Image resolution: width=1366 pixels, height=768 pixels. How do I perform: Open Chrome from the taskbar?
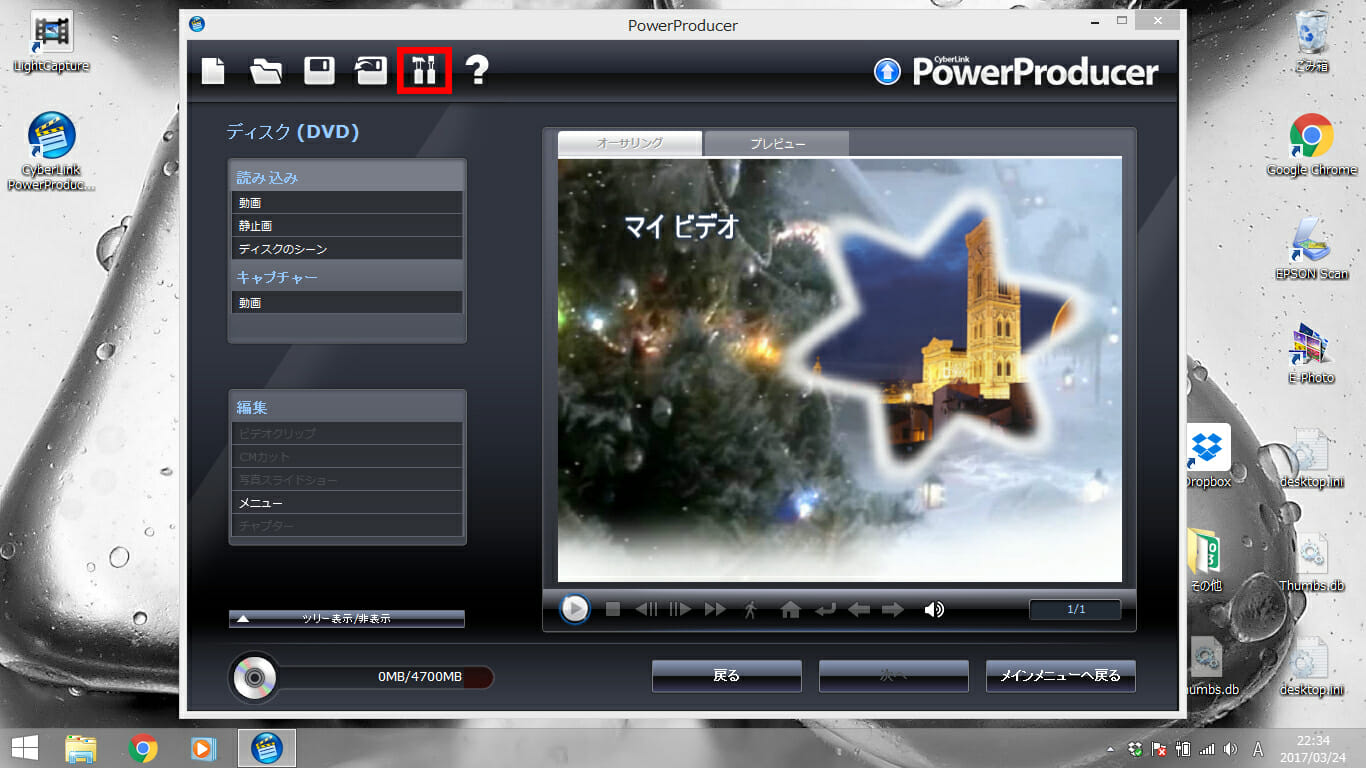tap(143, 748)
